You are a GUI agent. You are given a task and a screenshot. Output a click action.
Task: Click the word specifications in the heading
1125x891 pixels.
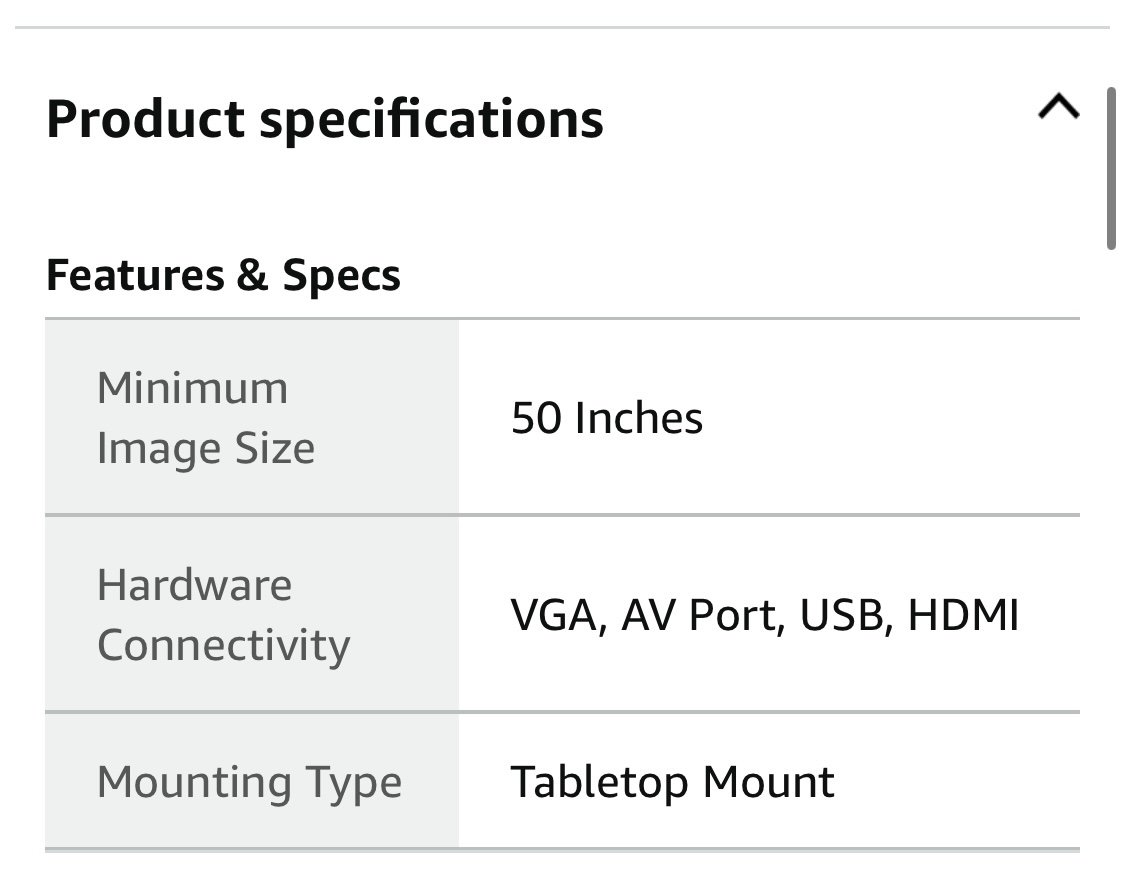coord(431,119)
